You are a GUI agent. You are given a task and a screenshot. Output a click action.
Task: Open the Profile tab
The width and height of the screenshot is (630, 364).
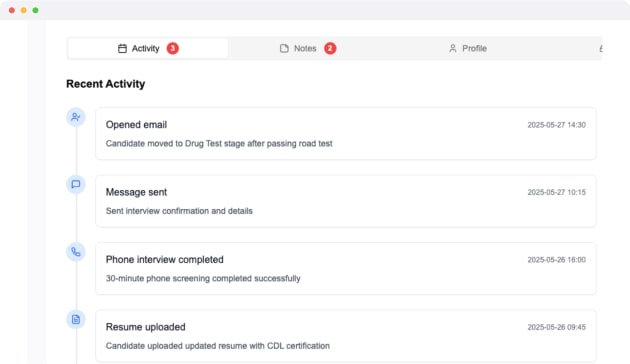(x=467, y=48)
